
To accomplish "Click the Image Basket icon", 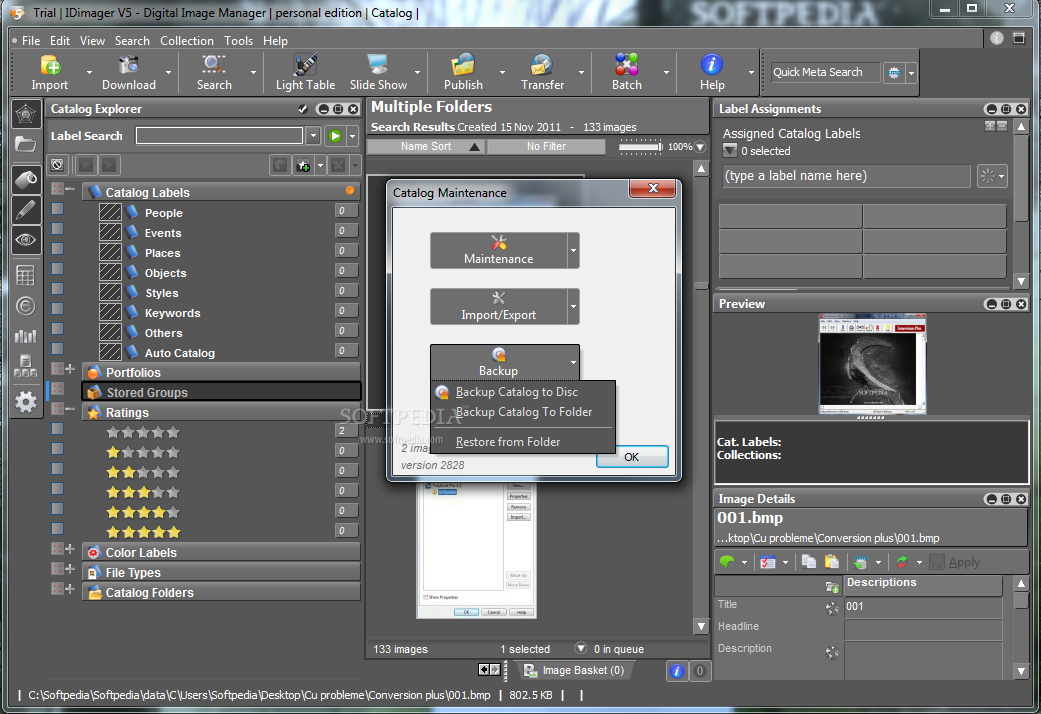I will [x=530, y=671].
